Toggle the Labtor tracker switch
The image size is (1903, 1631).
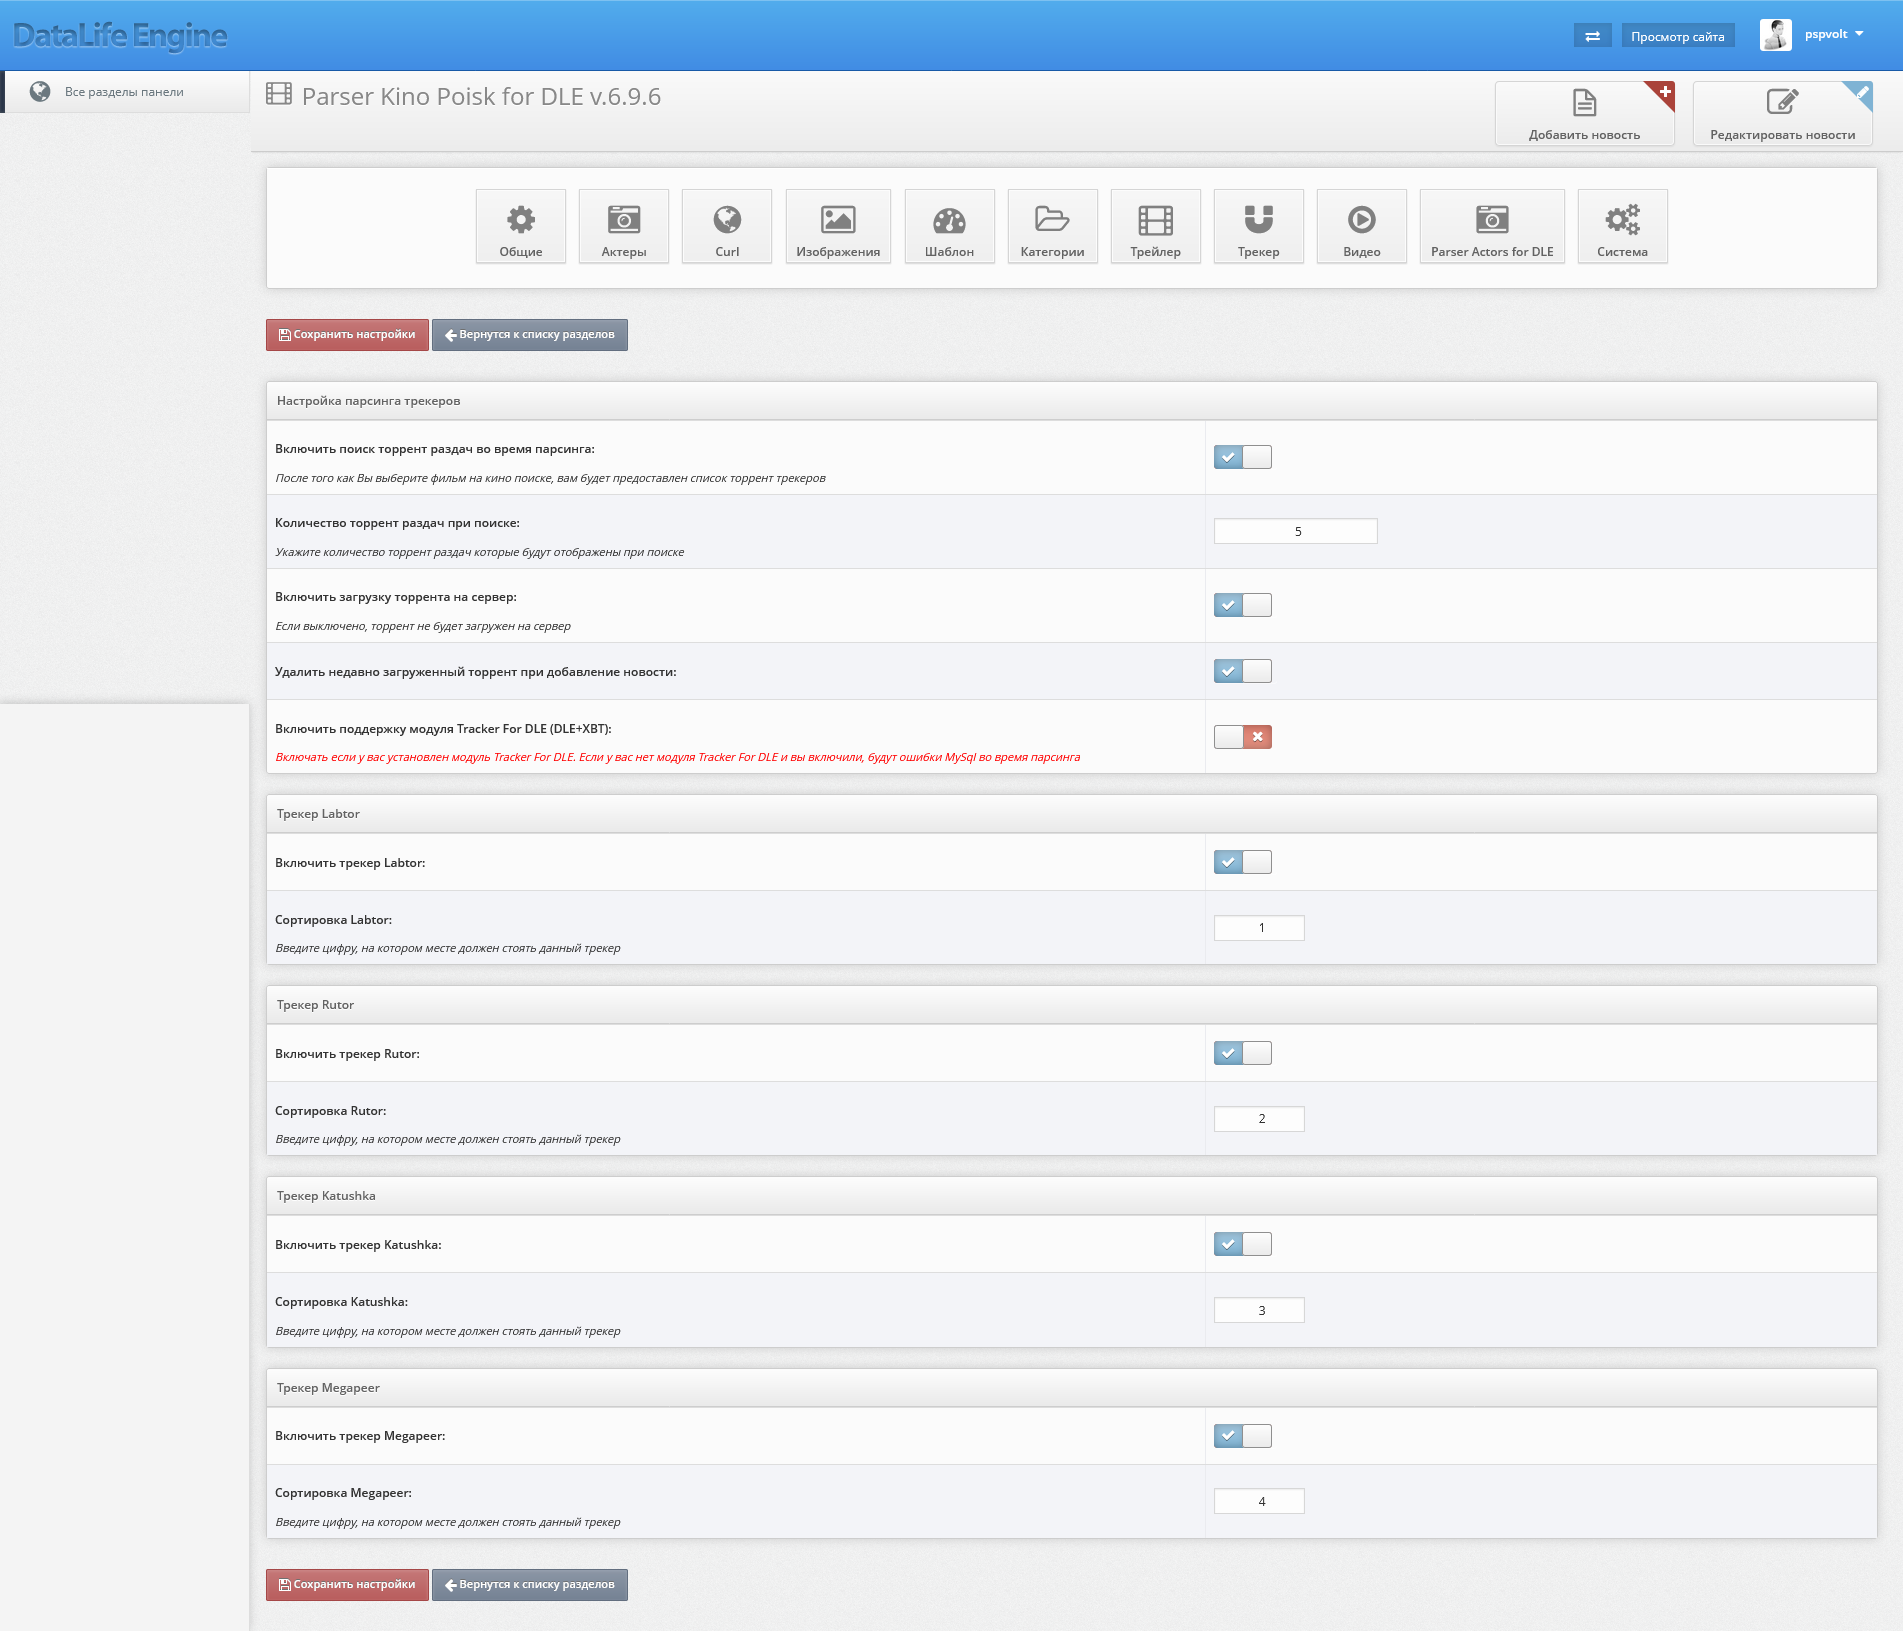[x=1242, y=862]
